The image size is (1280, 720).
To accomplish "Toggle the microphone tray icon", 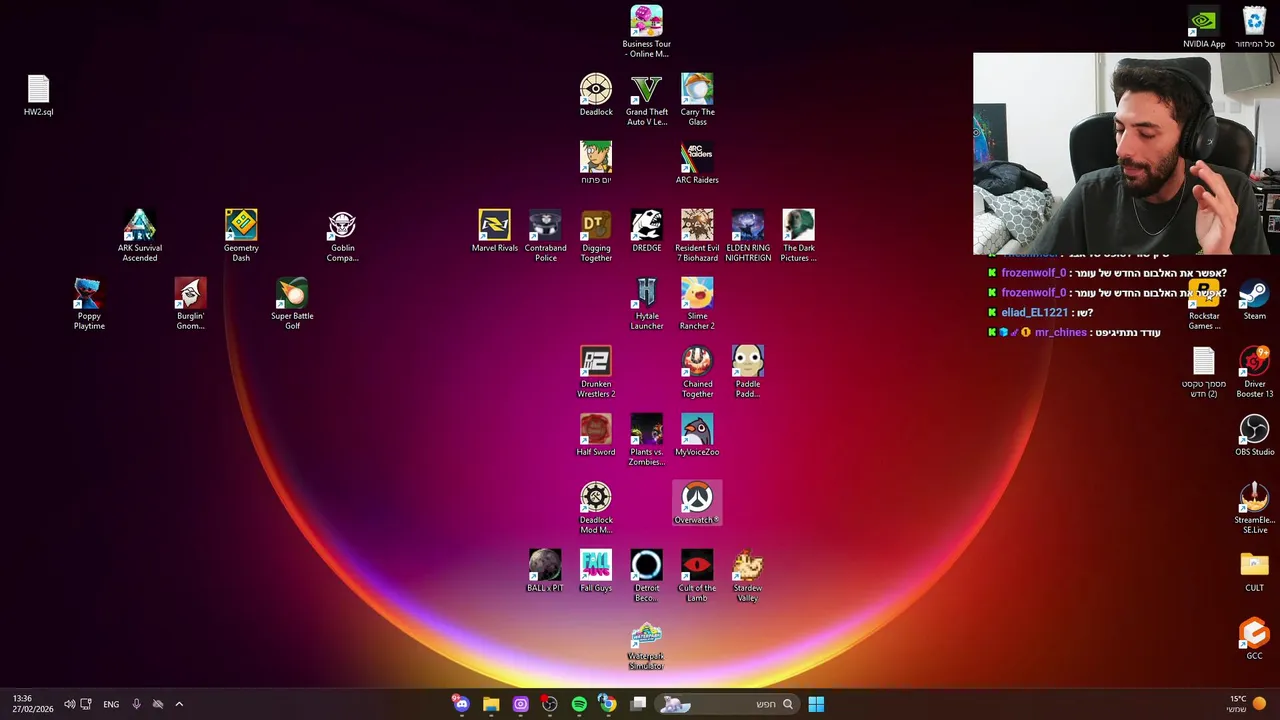I will tap(136, 704).
